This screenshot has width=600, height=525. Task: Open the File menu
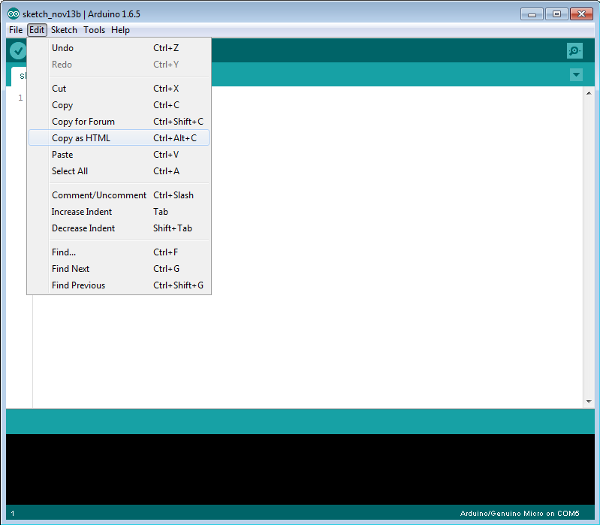(16, 30)
